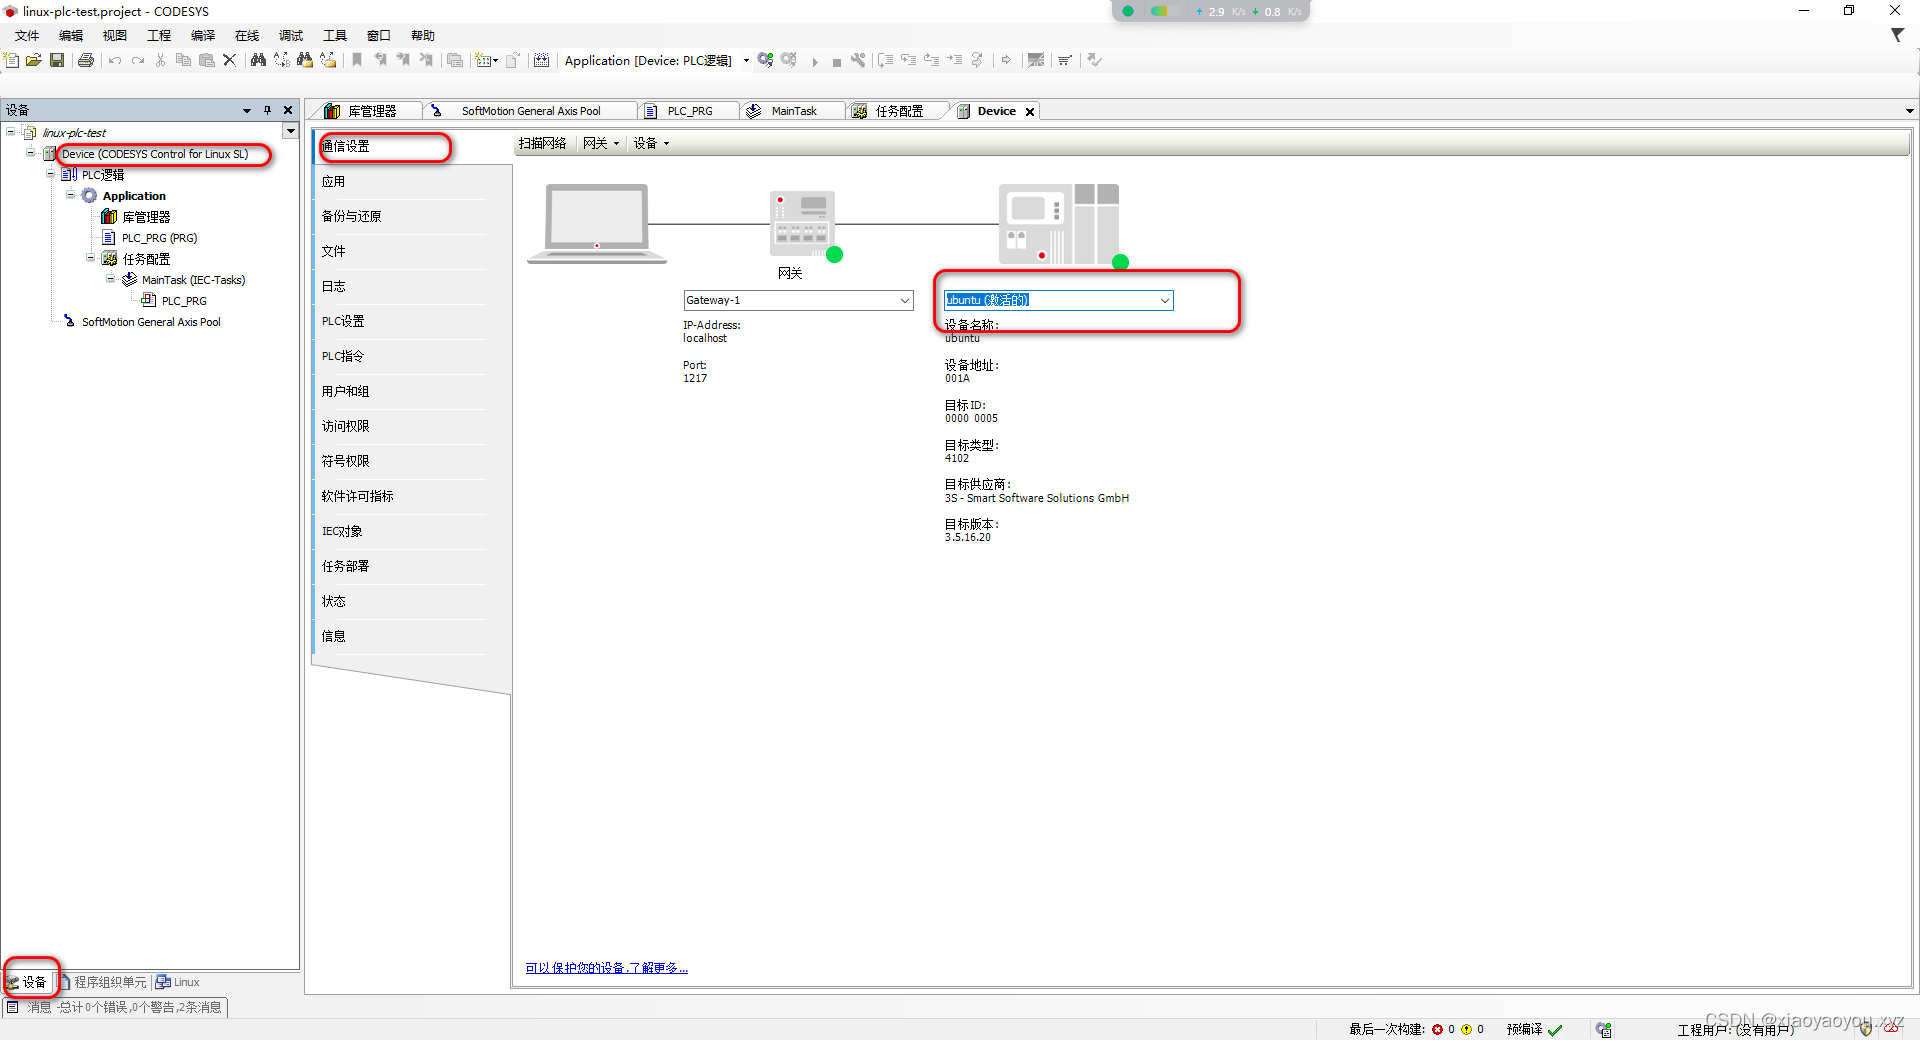1920x1040 pixels.
Task: Click the PLC controller icon in the diagram
Action: tap(1059, 223)
